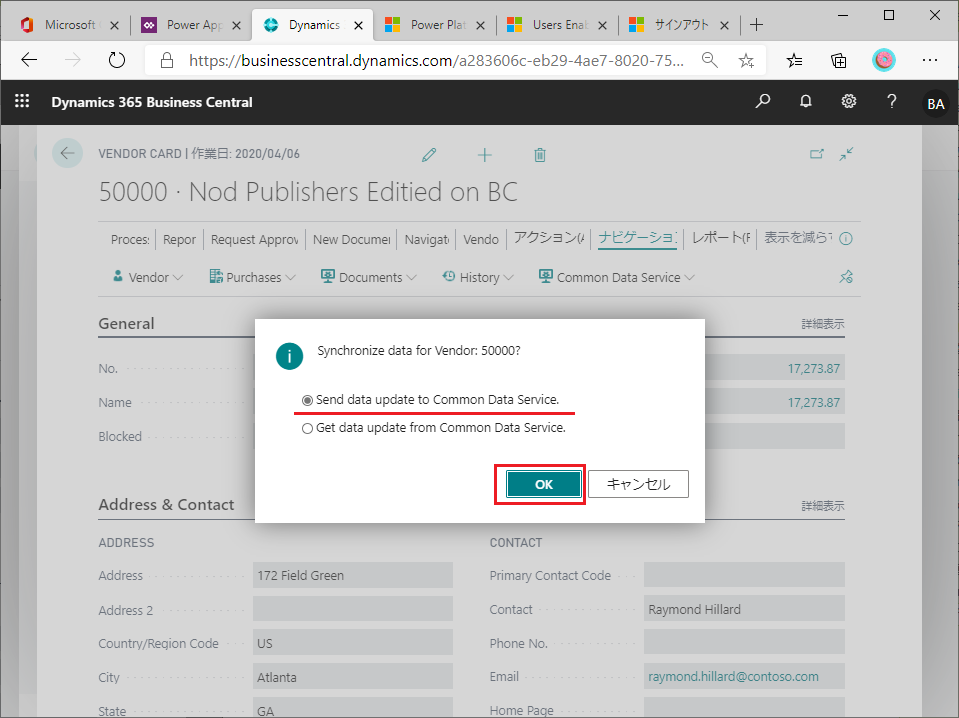
Task: Open Business Central search magnifier
Action: coord(763,102)
